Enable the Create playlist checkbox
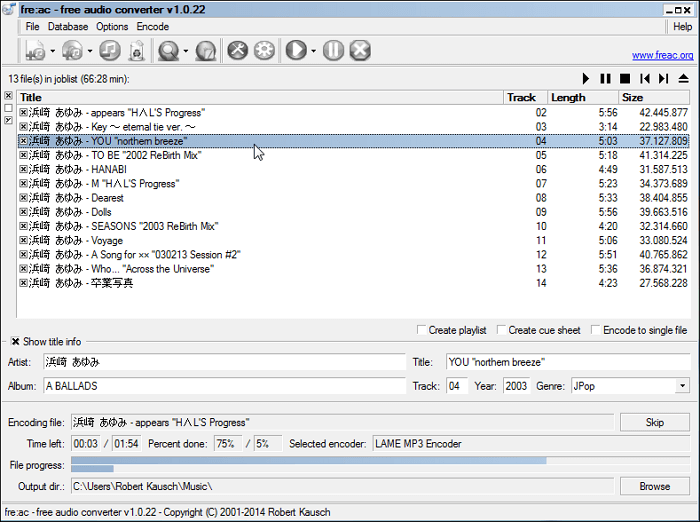The height and width of the screenshot is (522, 700). tap(421, 330)
